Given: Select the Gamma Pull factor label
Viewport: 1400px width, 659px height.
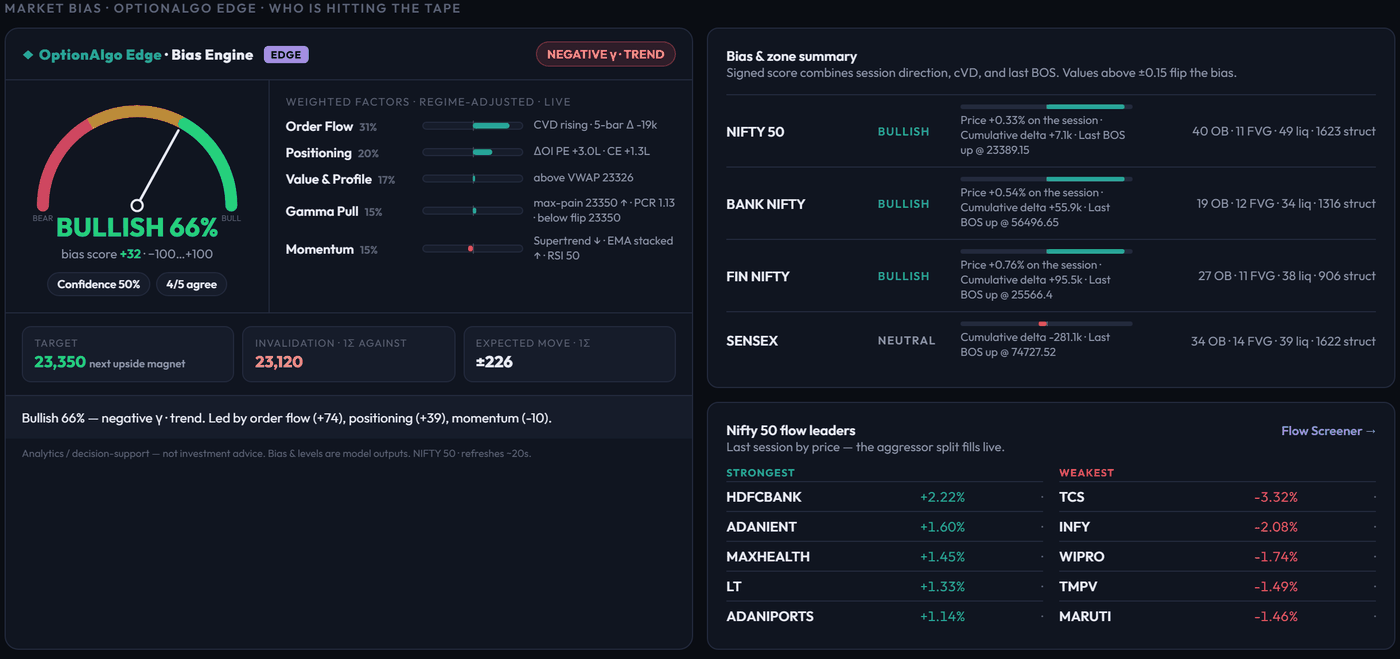Looking at the screenshot, I should coord(322,211).
